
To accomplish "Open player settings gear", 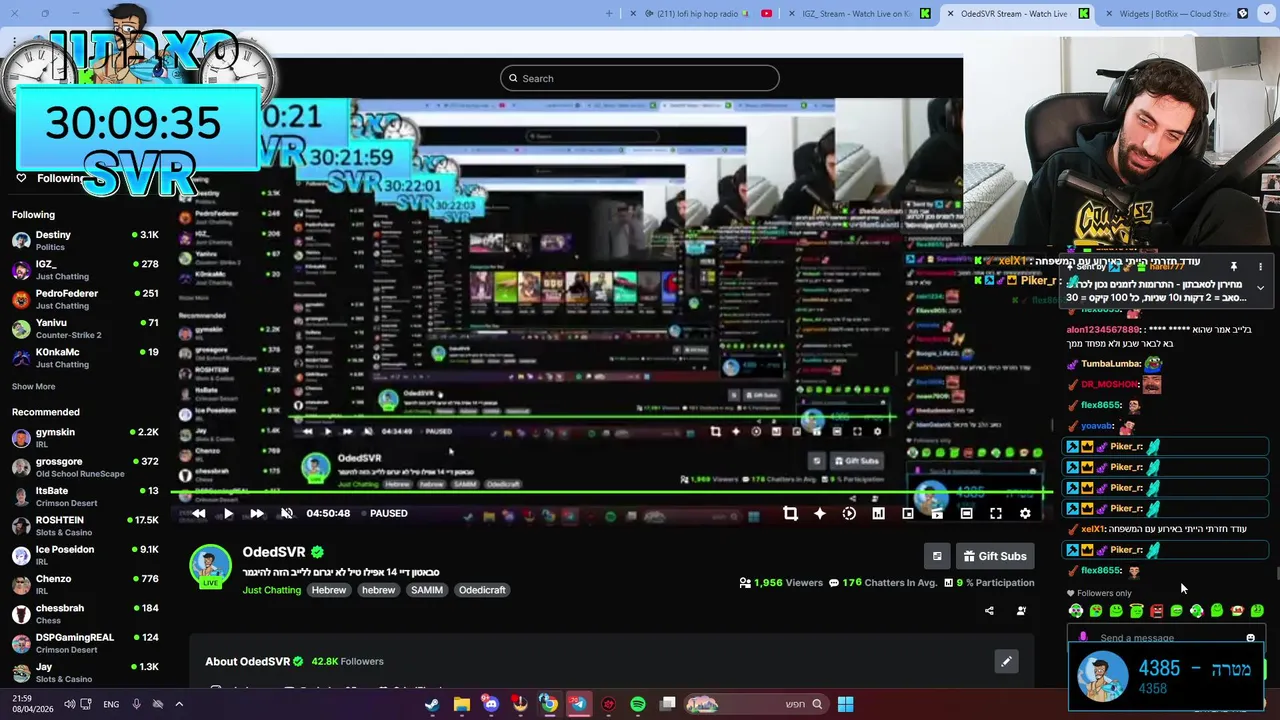I will (1025, 513).
